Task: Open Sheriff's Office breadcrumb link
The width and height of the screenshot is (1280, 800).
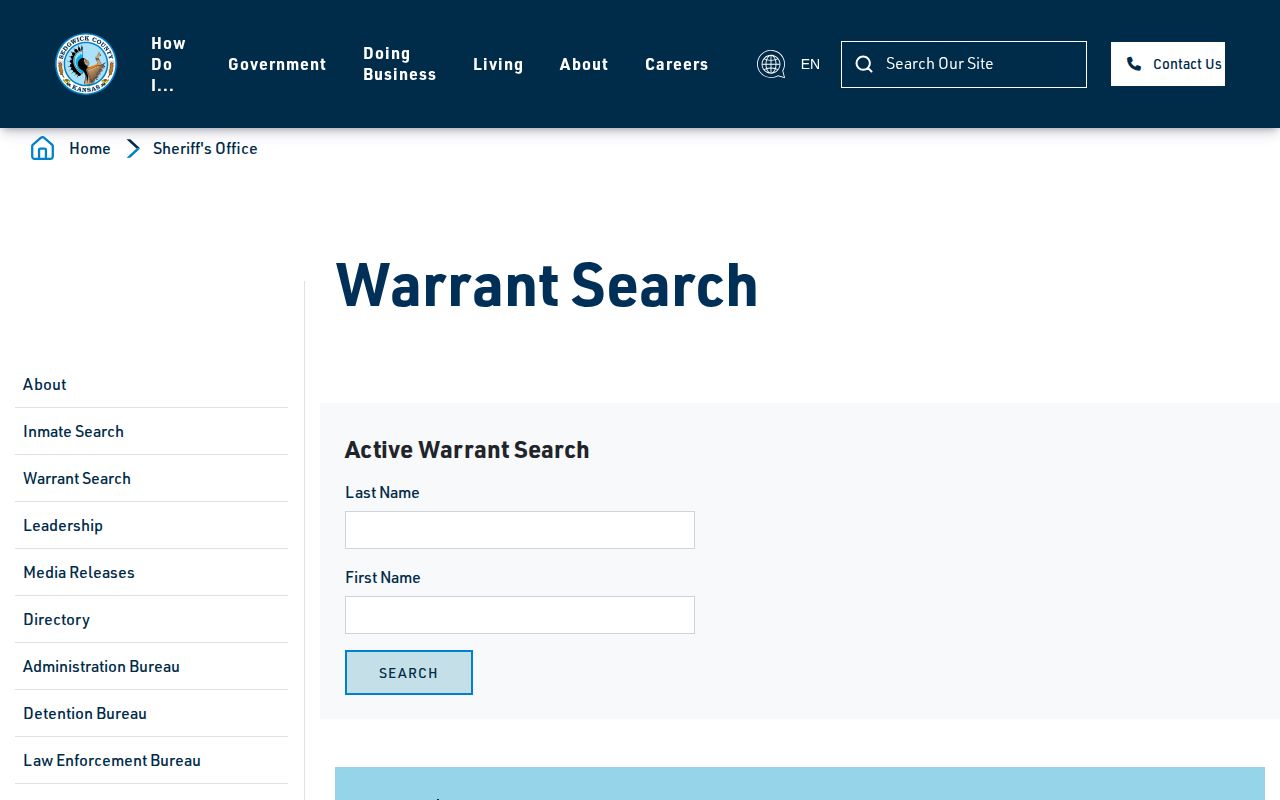Action: pyautogui.click(x=205, y=148)
